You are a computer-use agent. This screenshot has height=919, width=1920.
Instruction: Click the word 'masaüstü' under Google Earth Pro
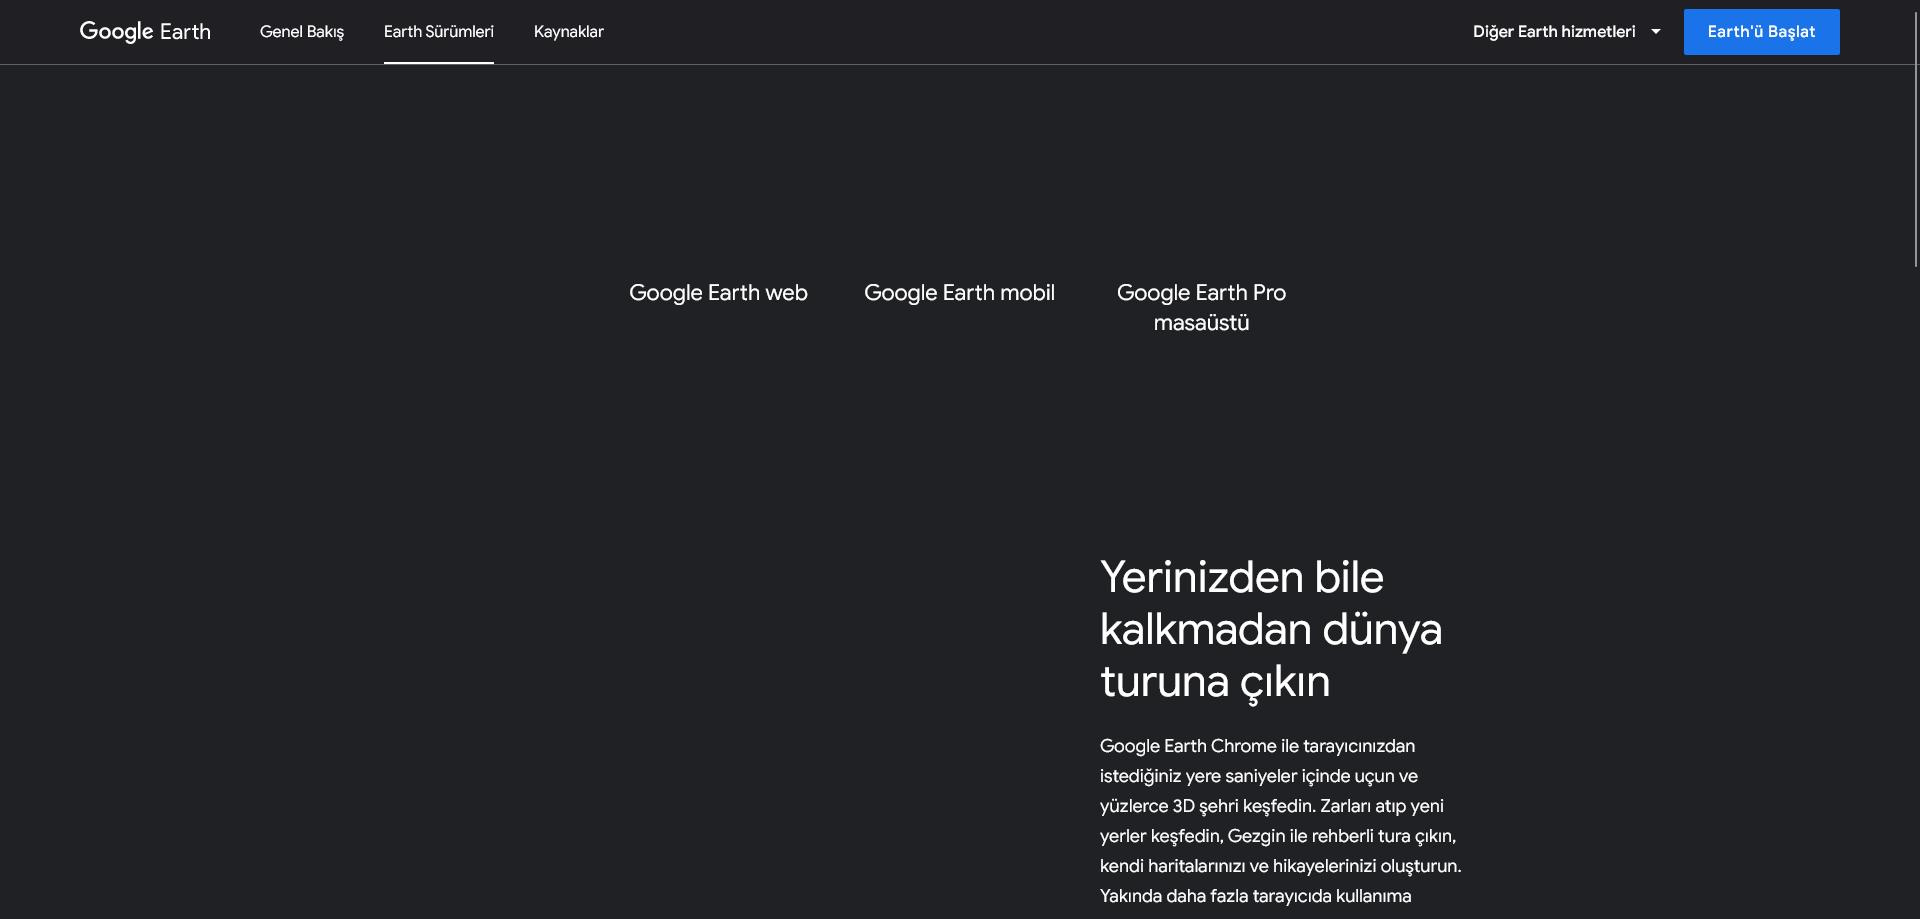(1200, 323)
